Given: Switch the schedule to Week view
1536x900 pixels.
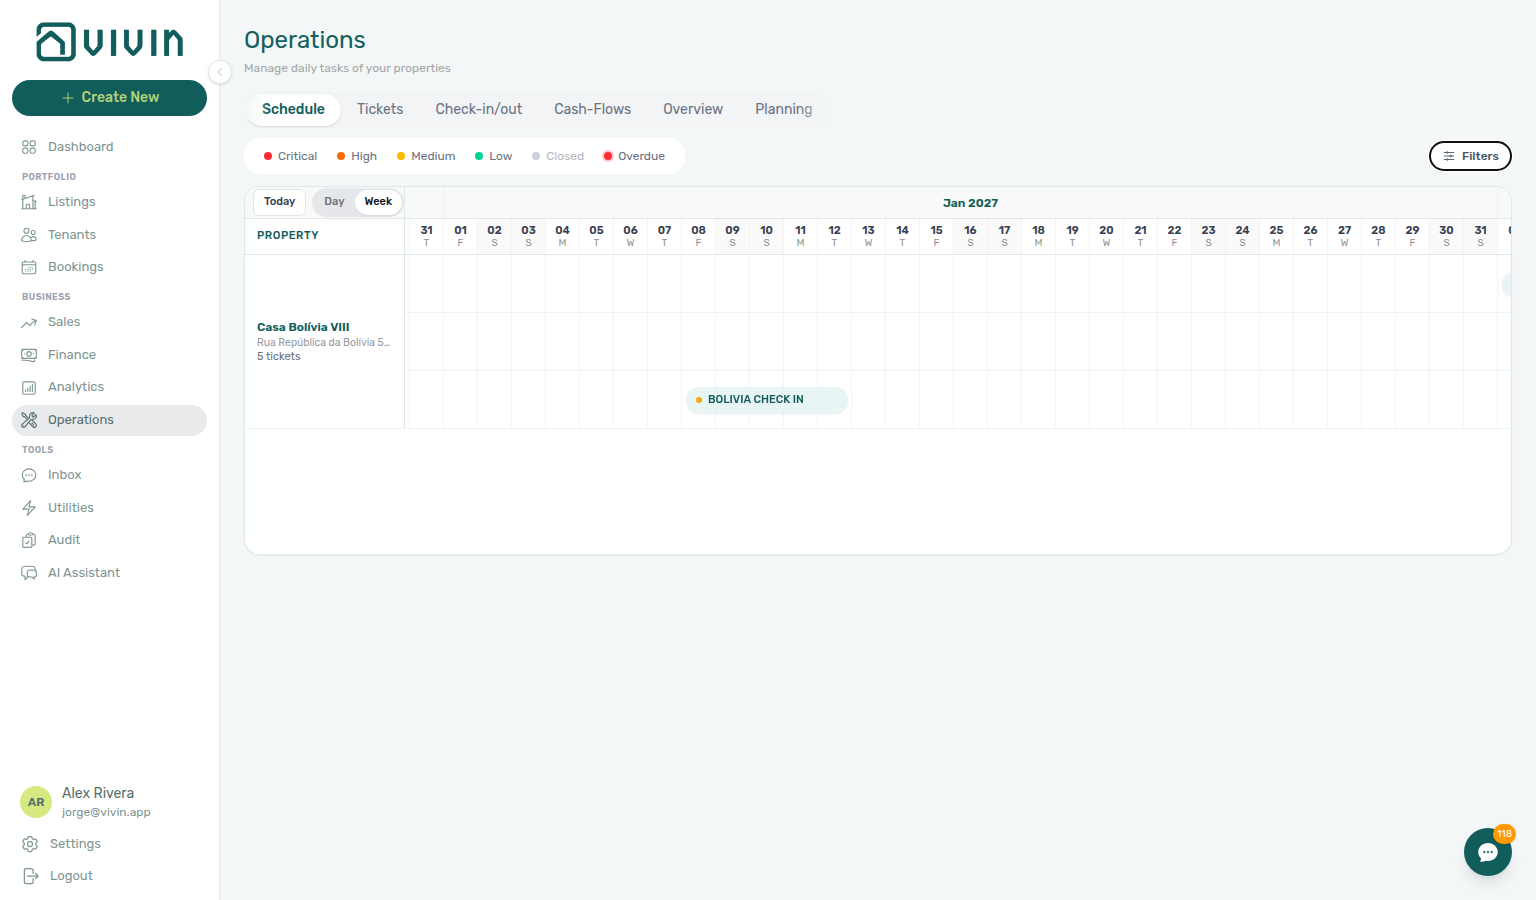Looking at the screenshot, I should click(378, 202).
